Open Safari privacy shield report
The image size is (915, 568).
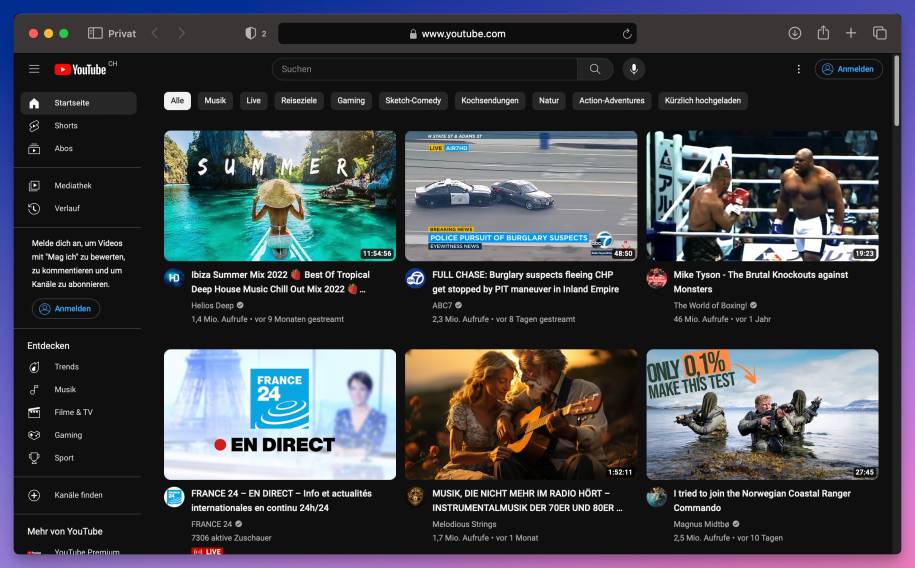[251, 33]
